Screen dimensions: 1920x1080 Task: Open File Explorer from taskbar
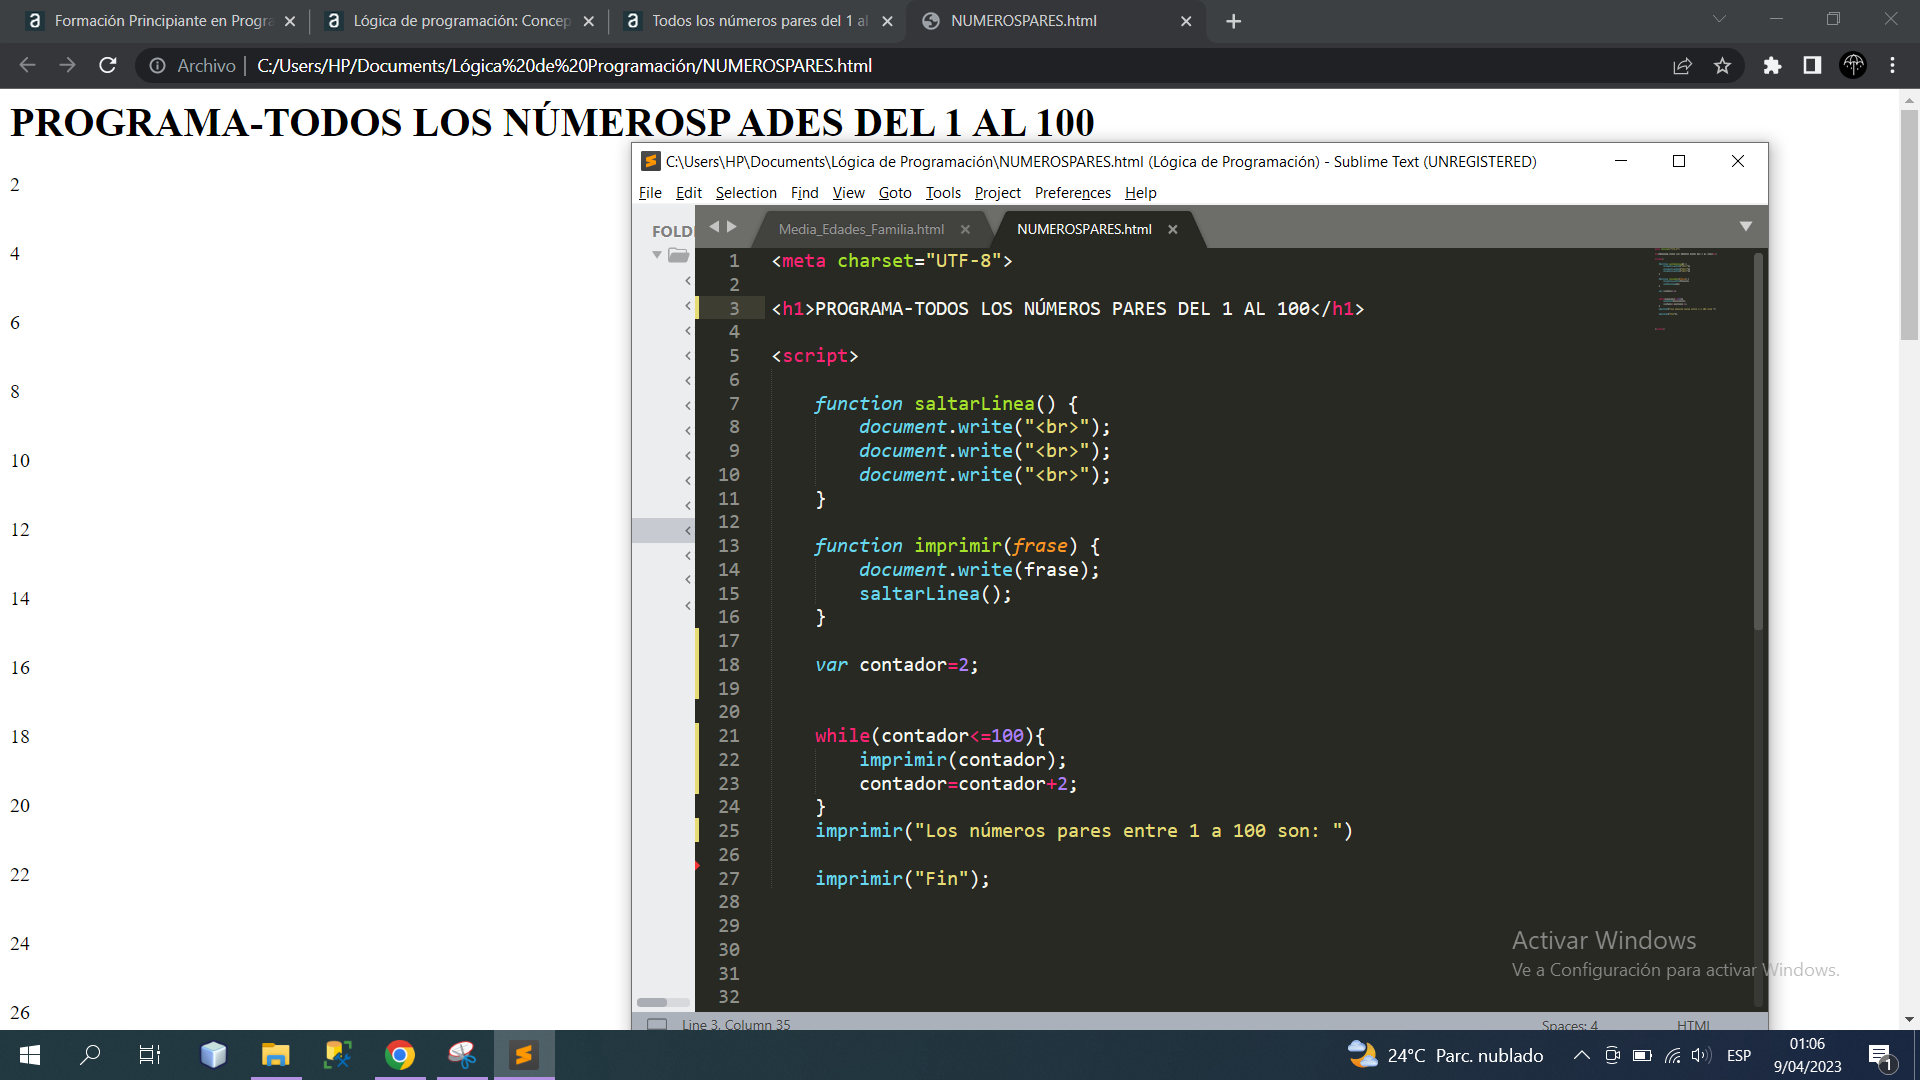coord(275,1055)
